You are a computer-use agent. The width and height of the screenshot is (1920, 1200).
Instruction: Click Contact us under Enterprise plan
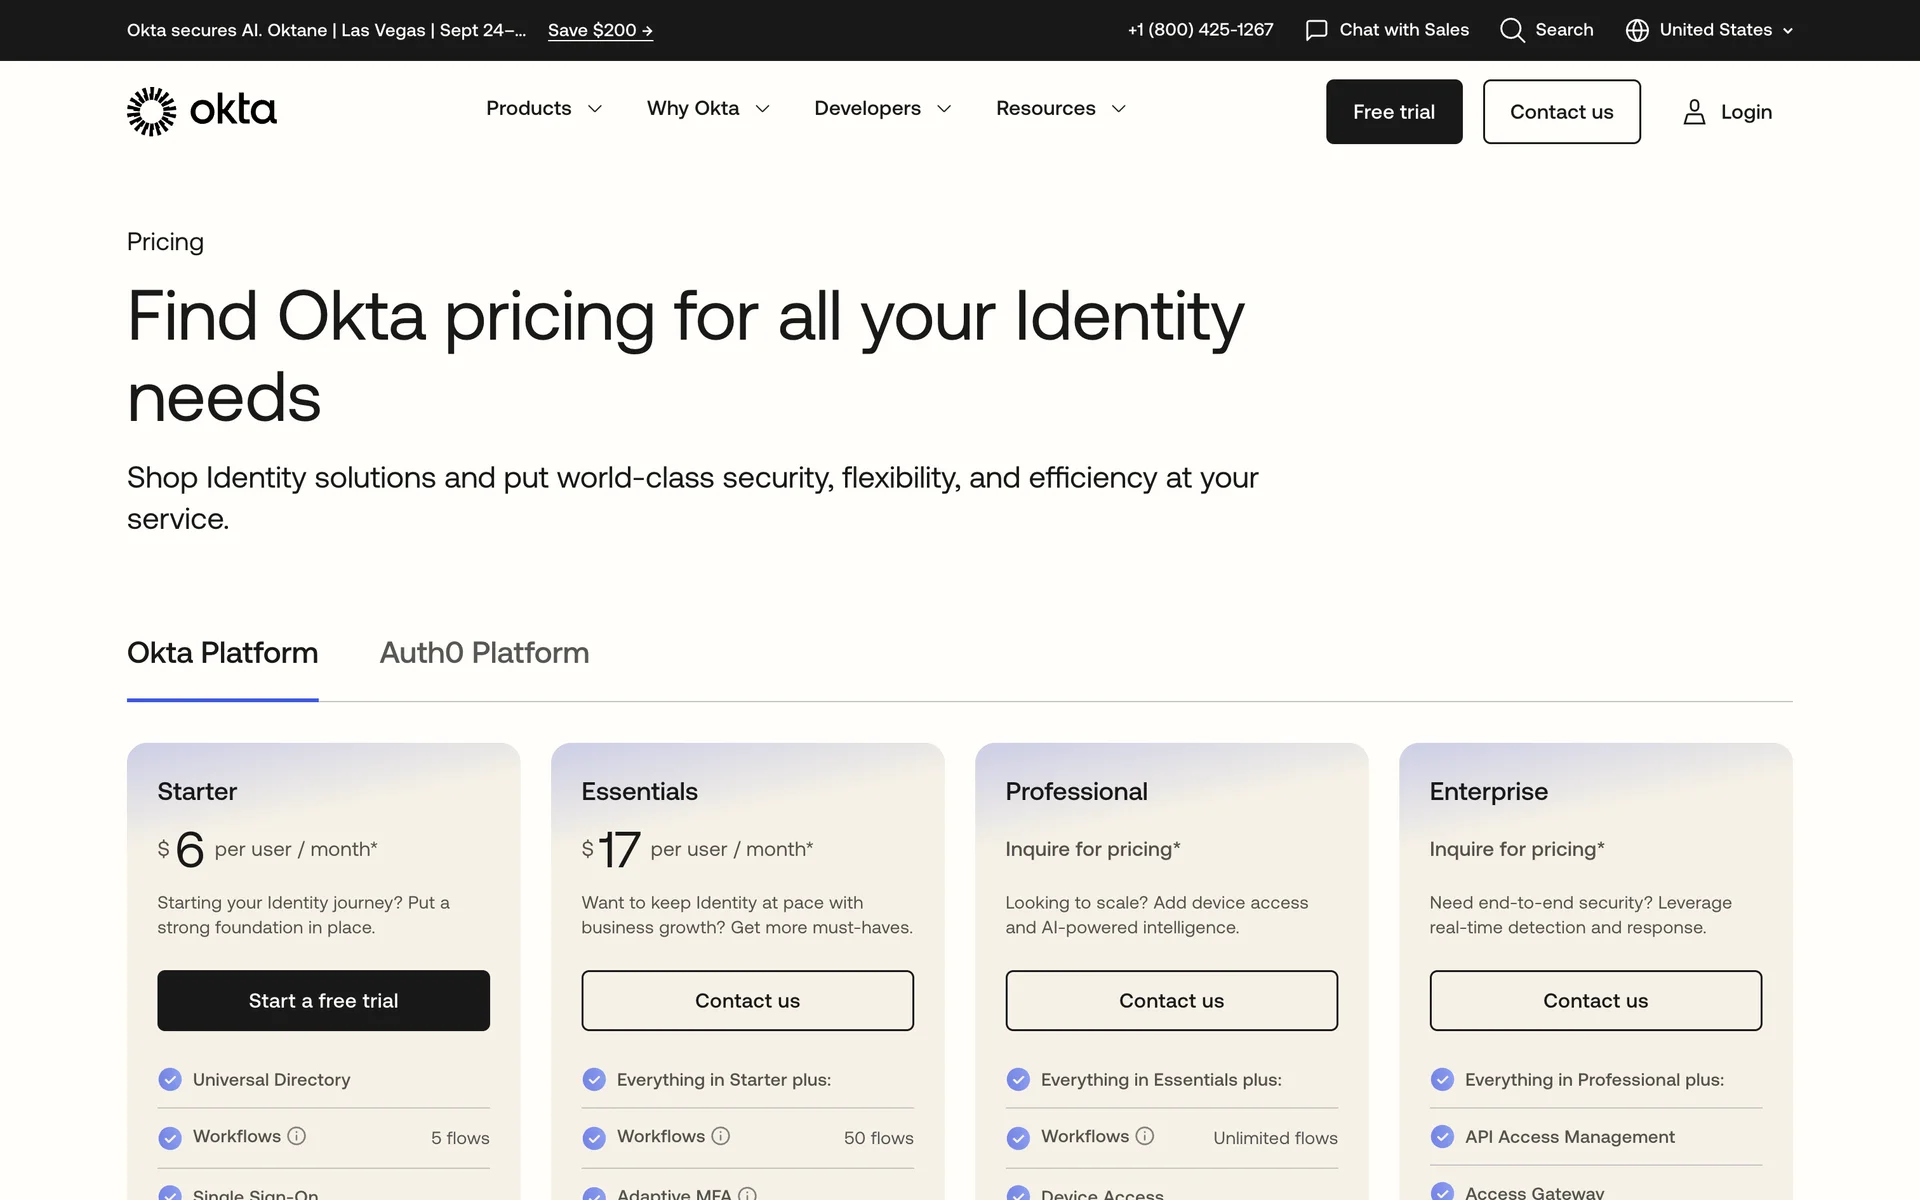click(1595, 1000)
